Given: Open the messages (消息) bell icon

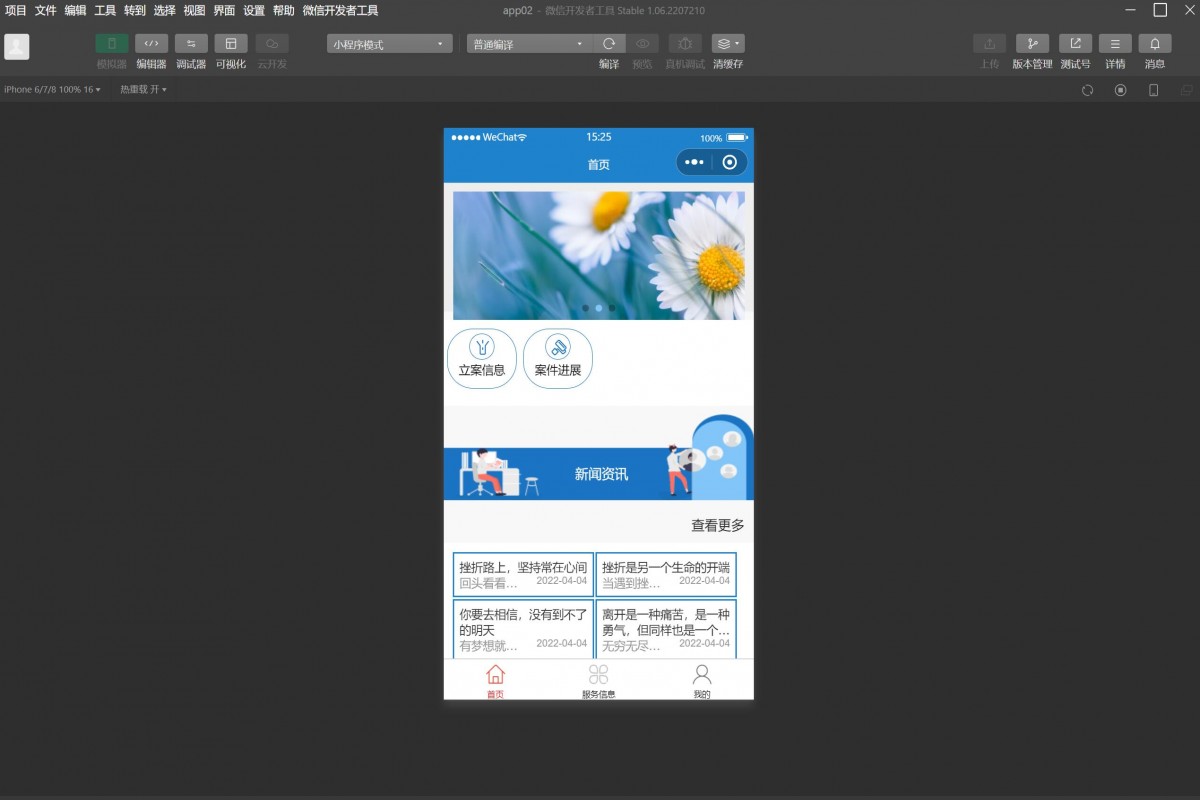Looking at the screenshot, I should pyautogui.click(x=1155, y=44).
